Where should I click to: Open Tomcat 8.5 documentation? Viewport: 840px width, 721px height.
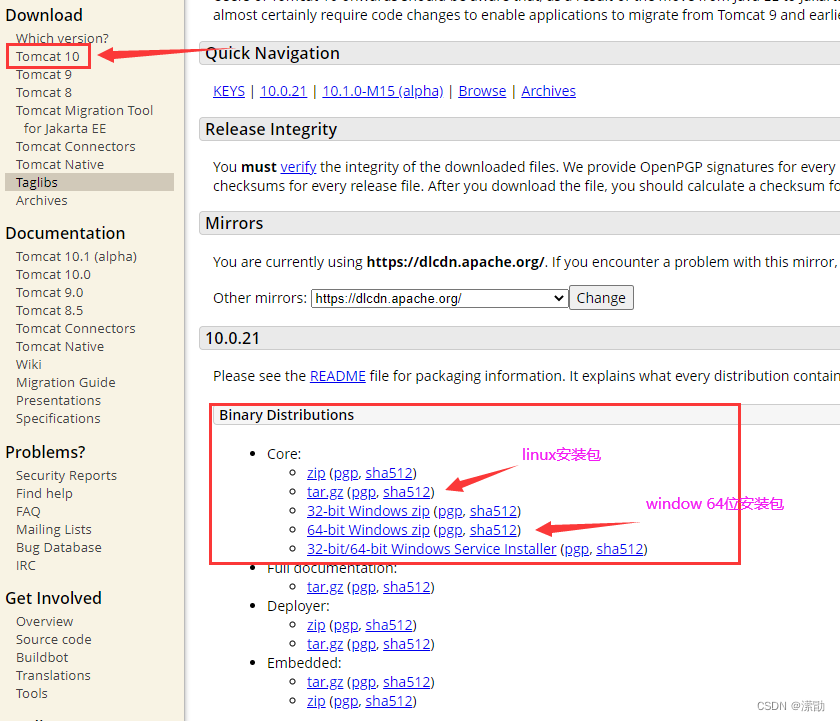coord(50,311)
